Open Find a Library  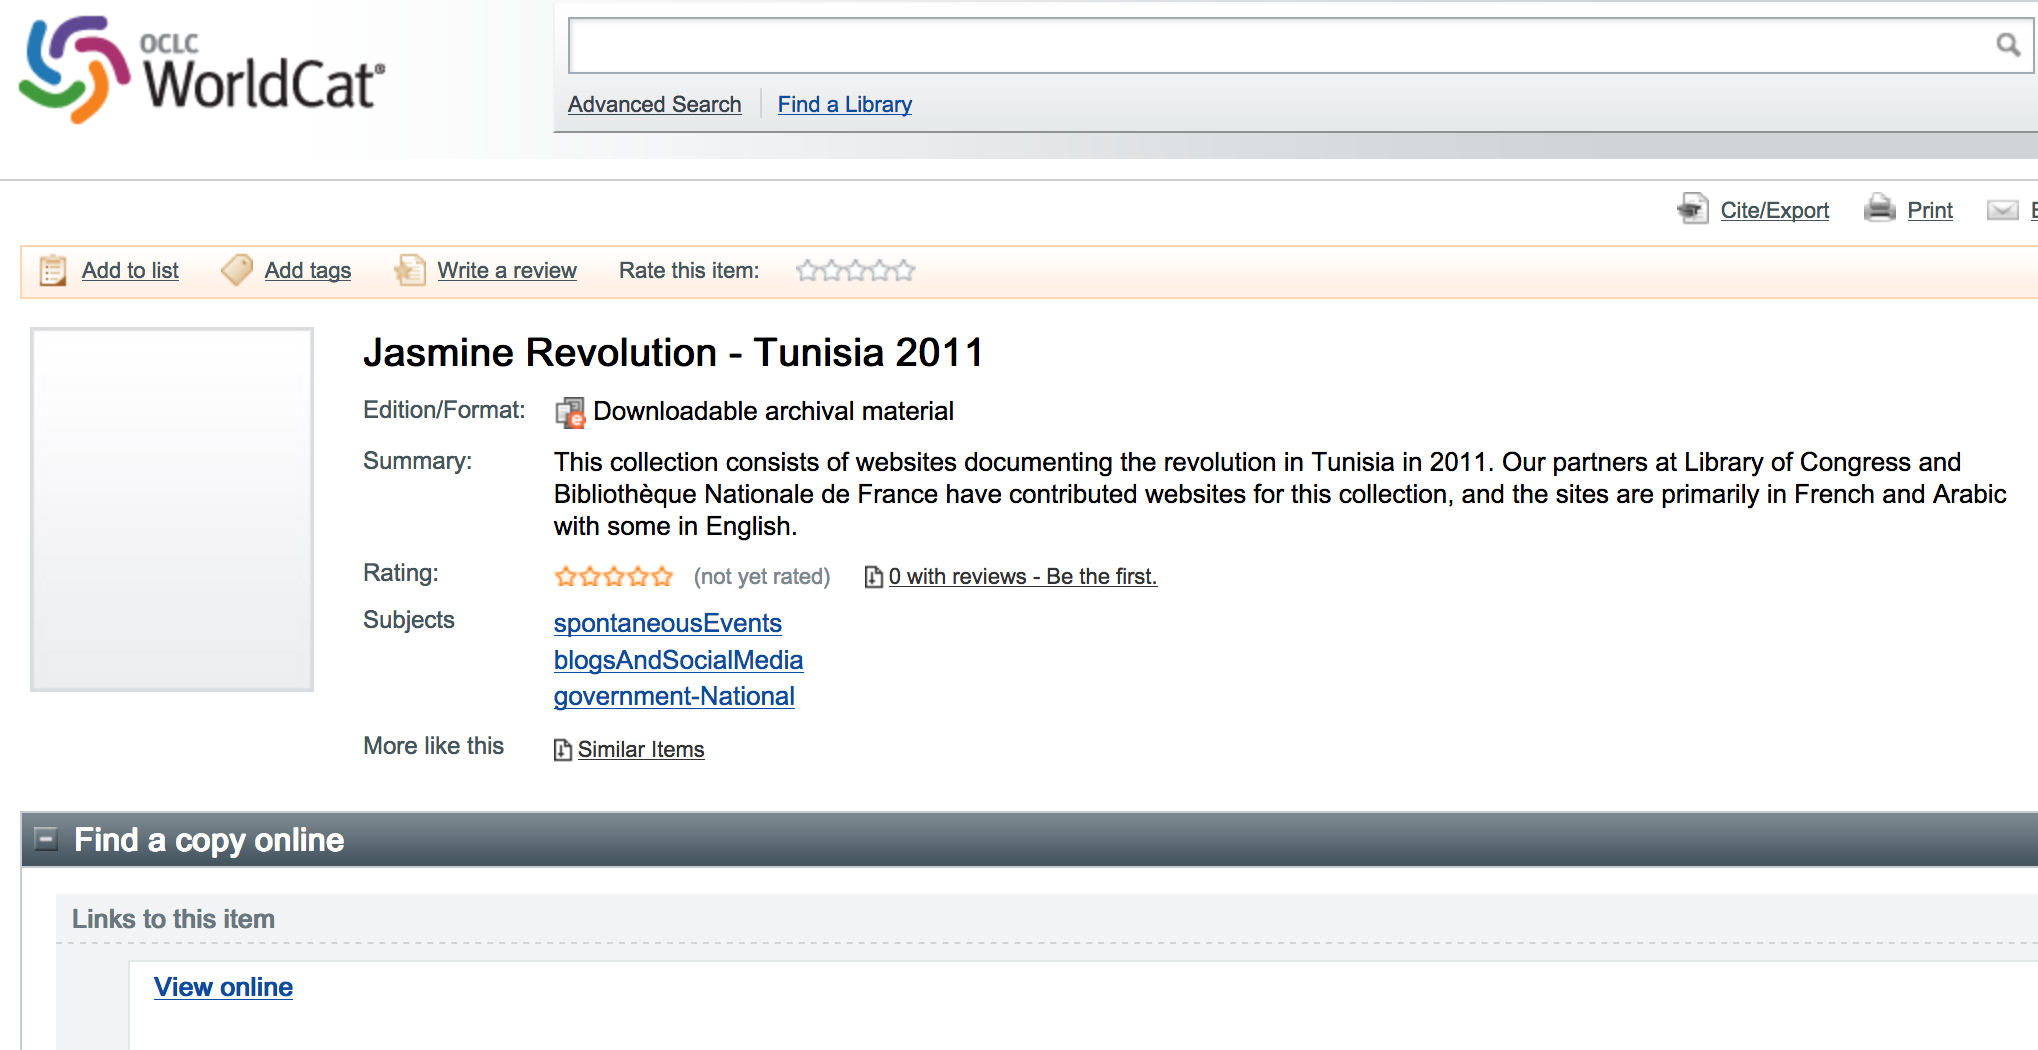click(x=844, y=104)
